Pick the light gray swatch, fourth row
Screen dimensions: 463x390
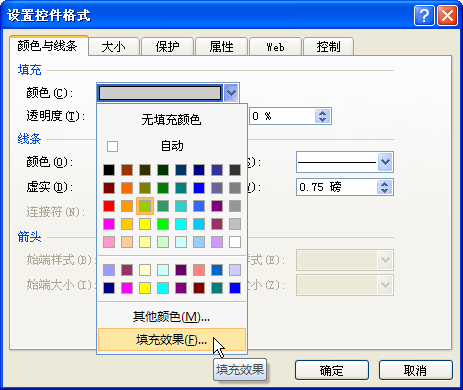coord(235,224)
